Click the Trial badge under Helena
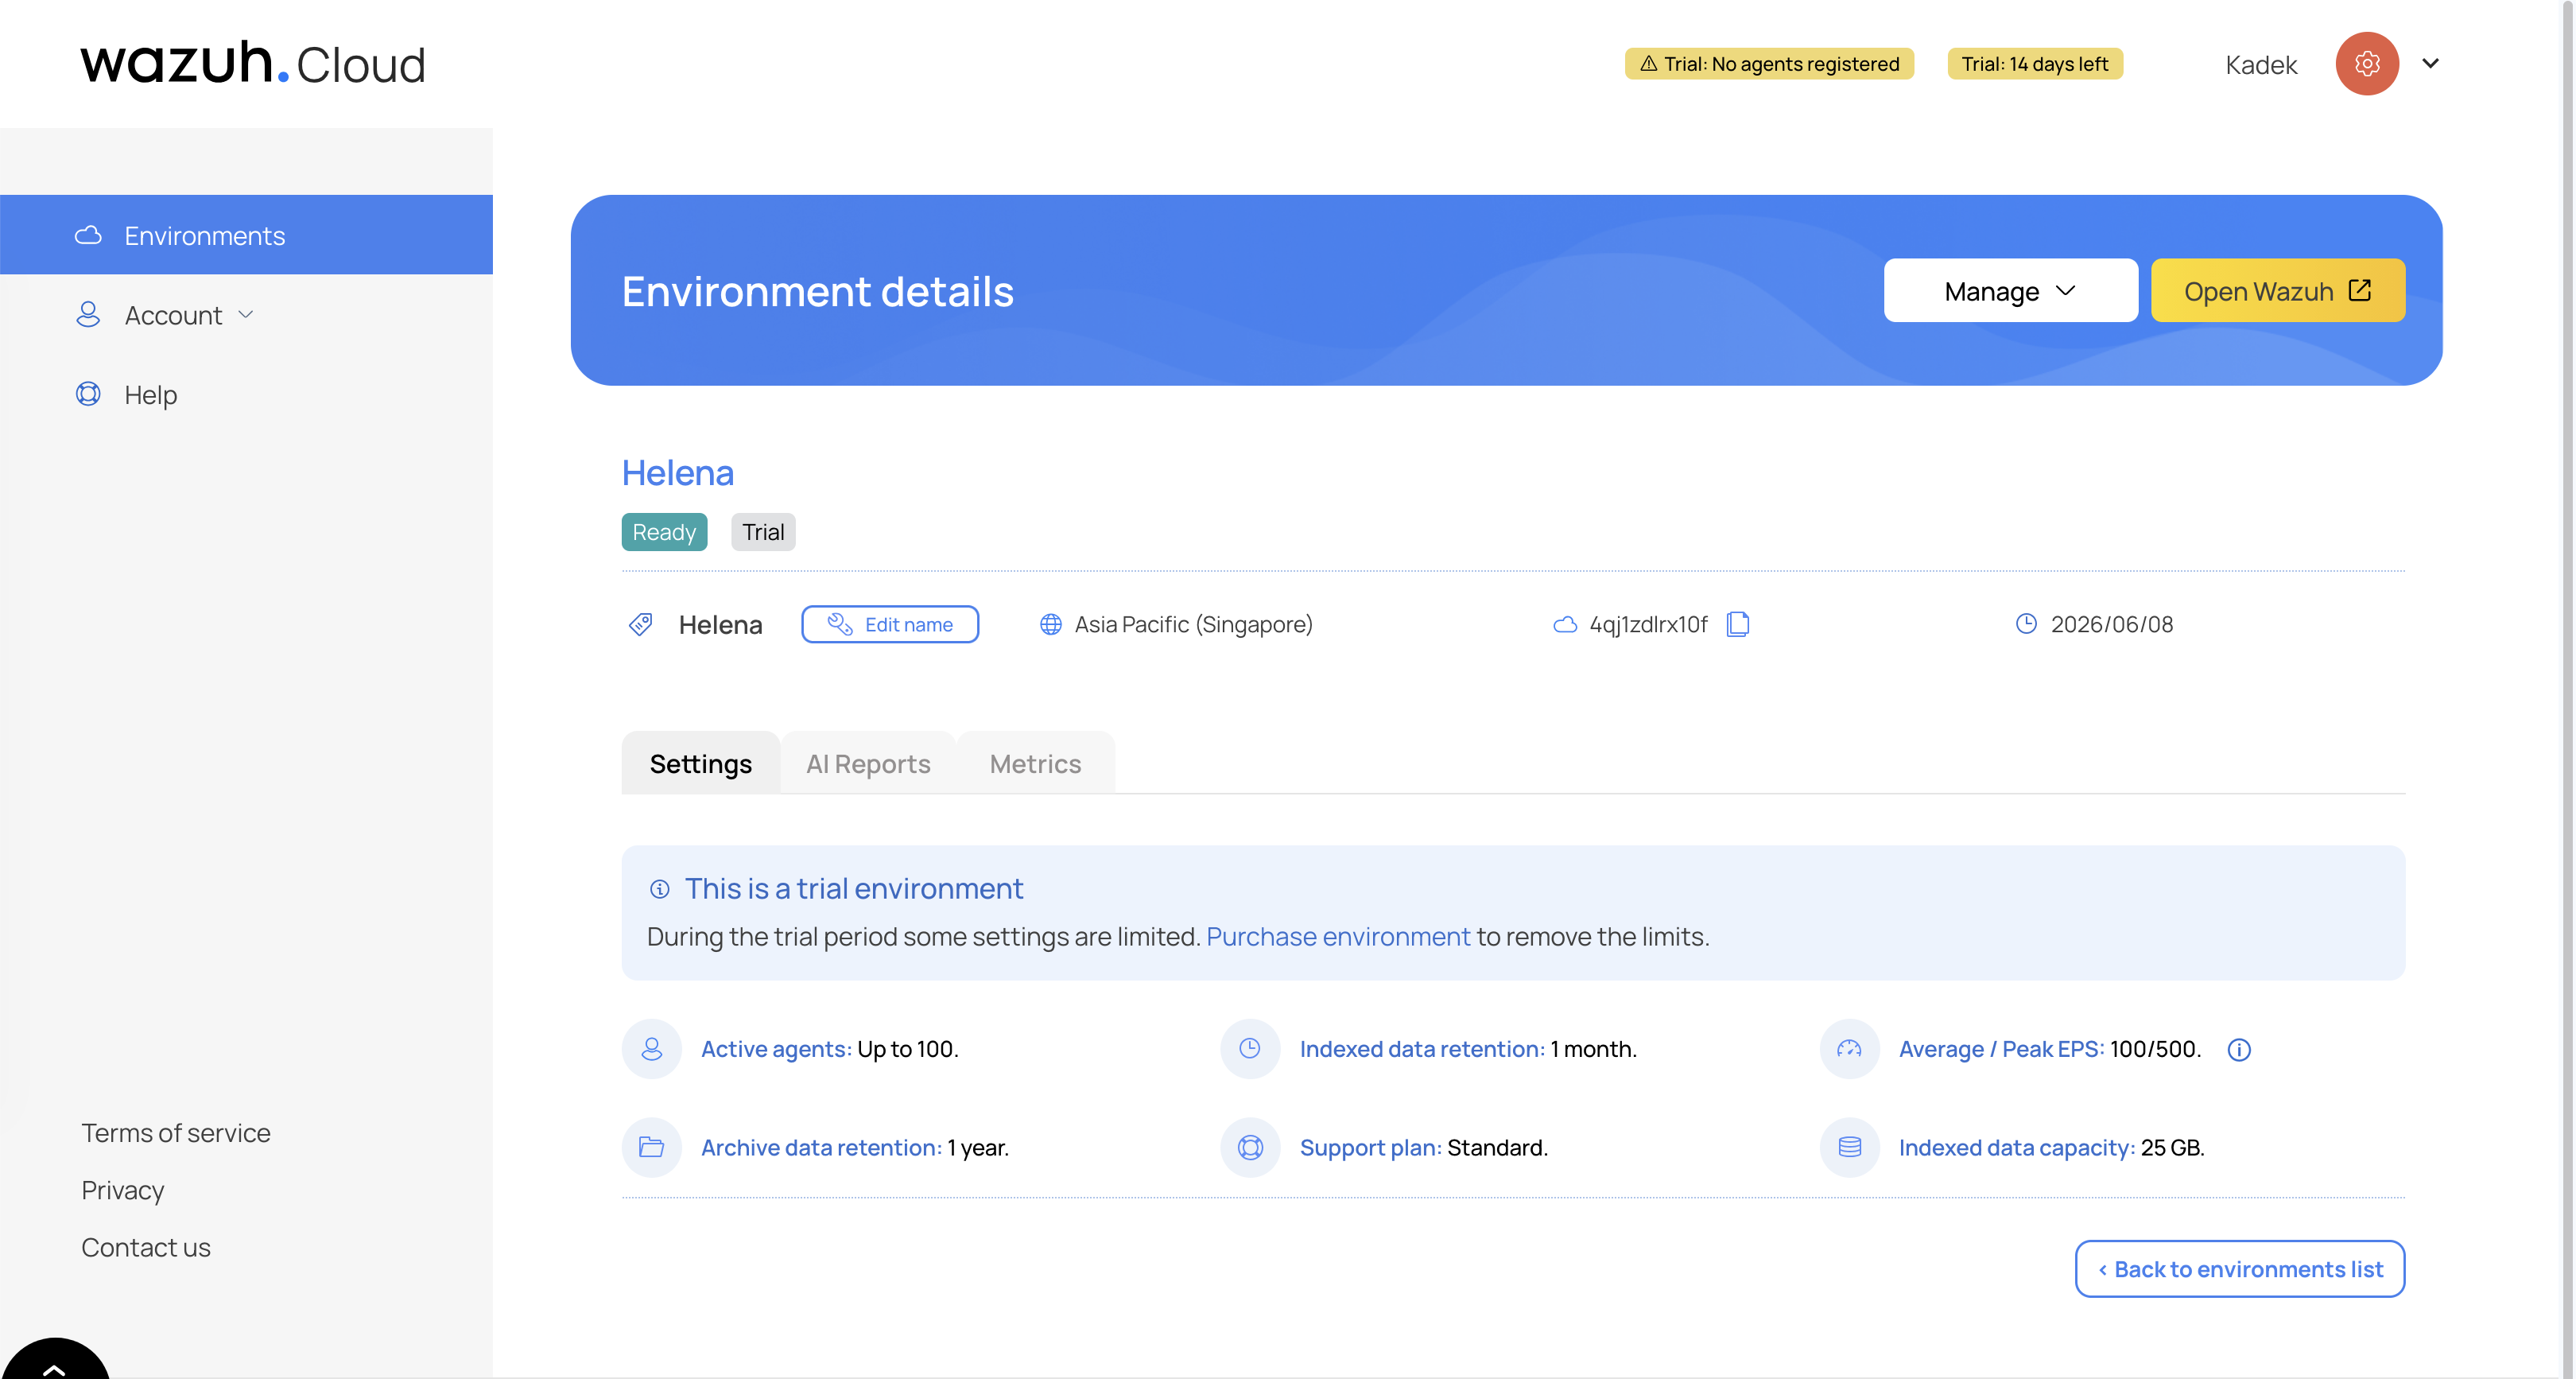 (763, 531)
